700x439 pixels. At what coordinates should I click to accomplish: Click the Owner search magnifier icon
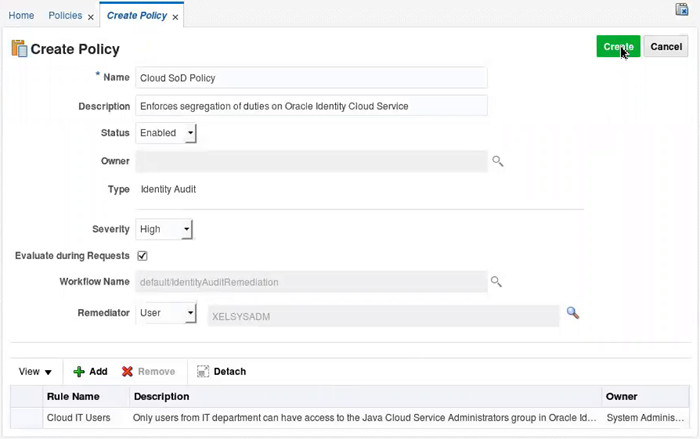(x=497, y=161)
